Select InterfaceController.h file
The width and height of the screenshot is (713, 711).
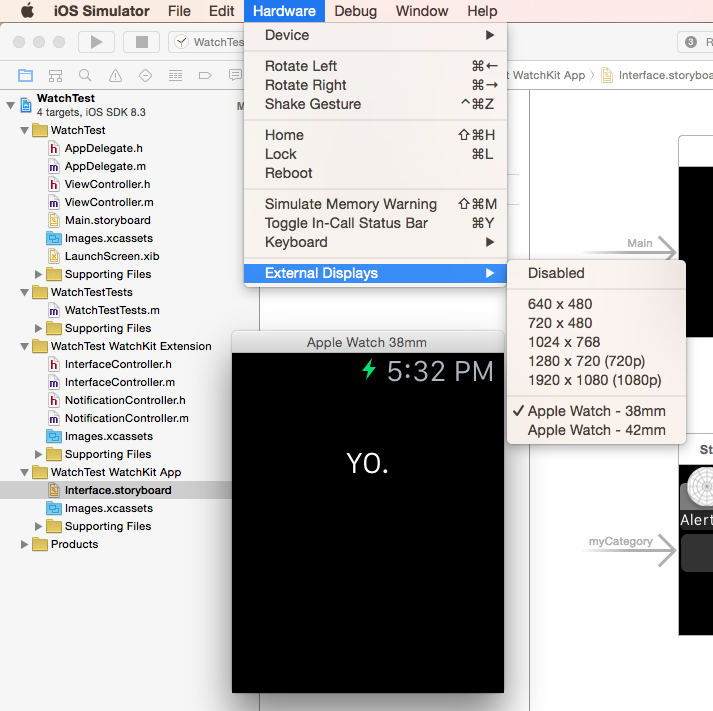click(x=118, y=364)
